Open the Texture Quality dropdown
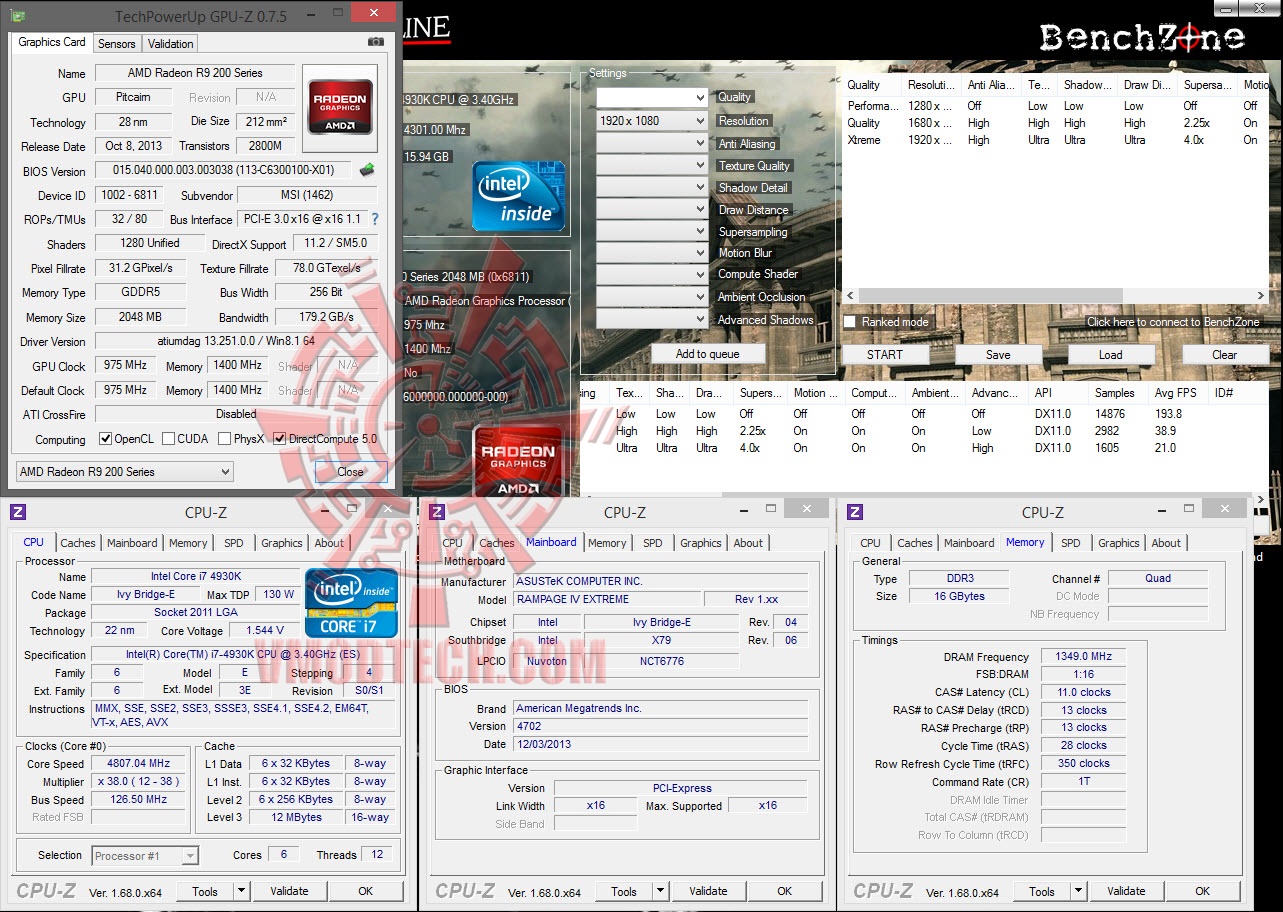 pyautogui.click(x=652, y=165)
